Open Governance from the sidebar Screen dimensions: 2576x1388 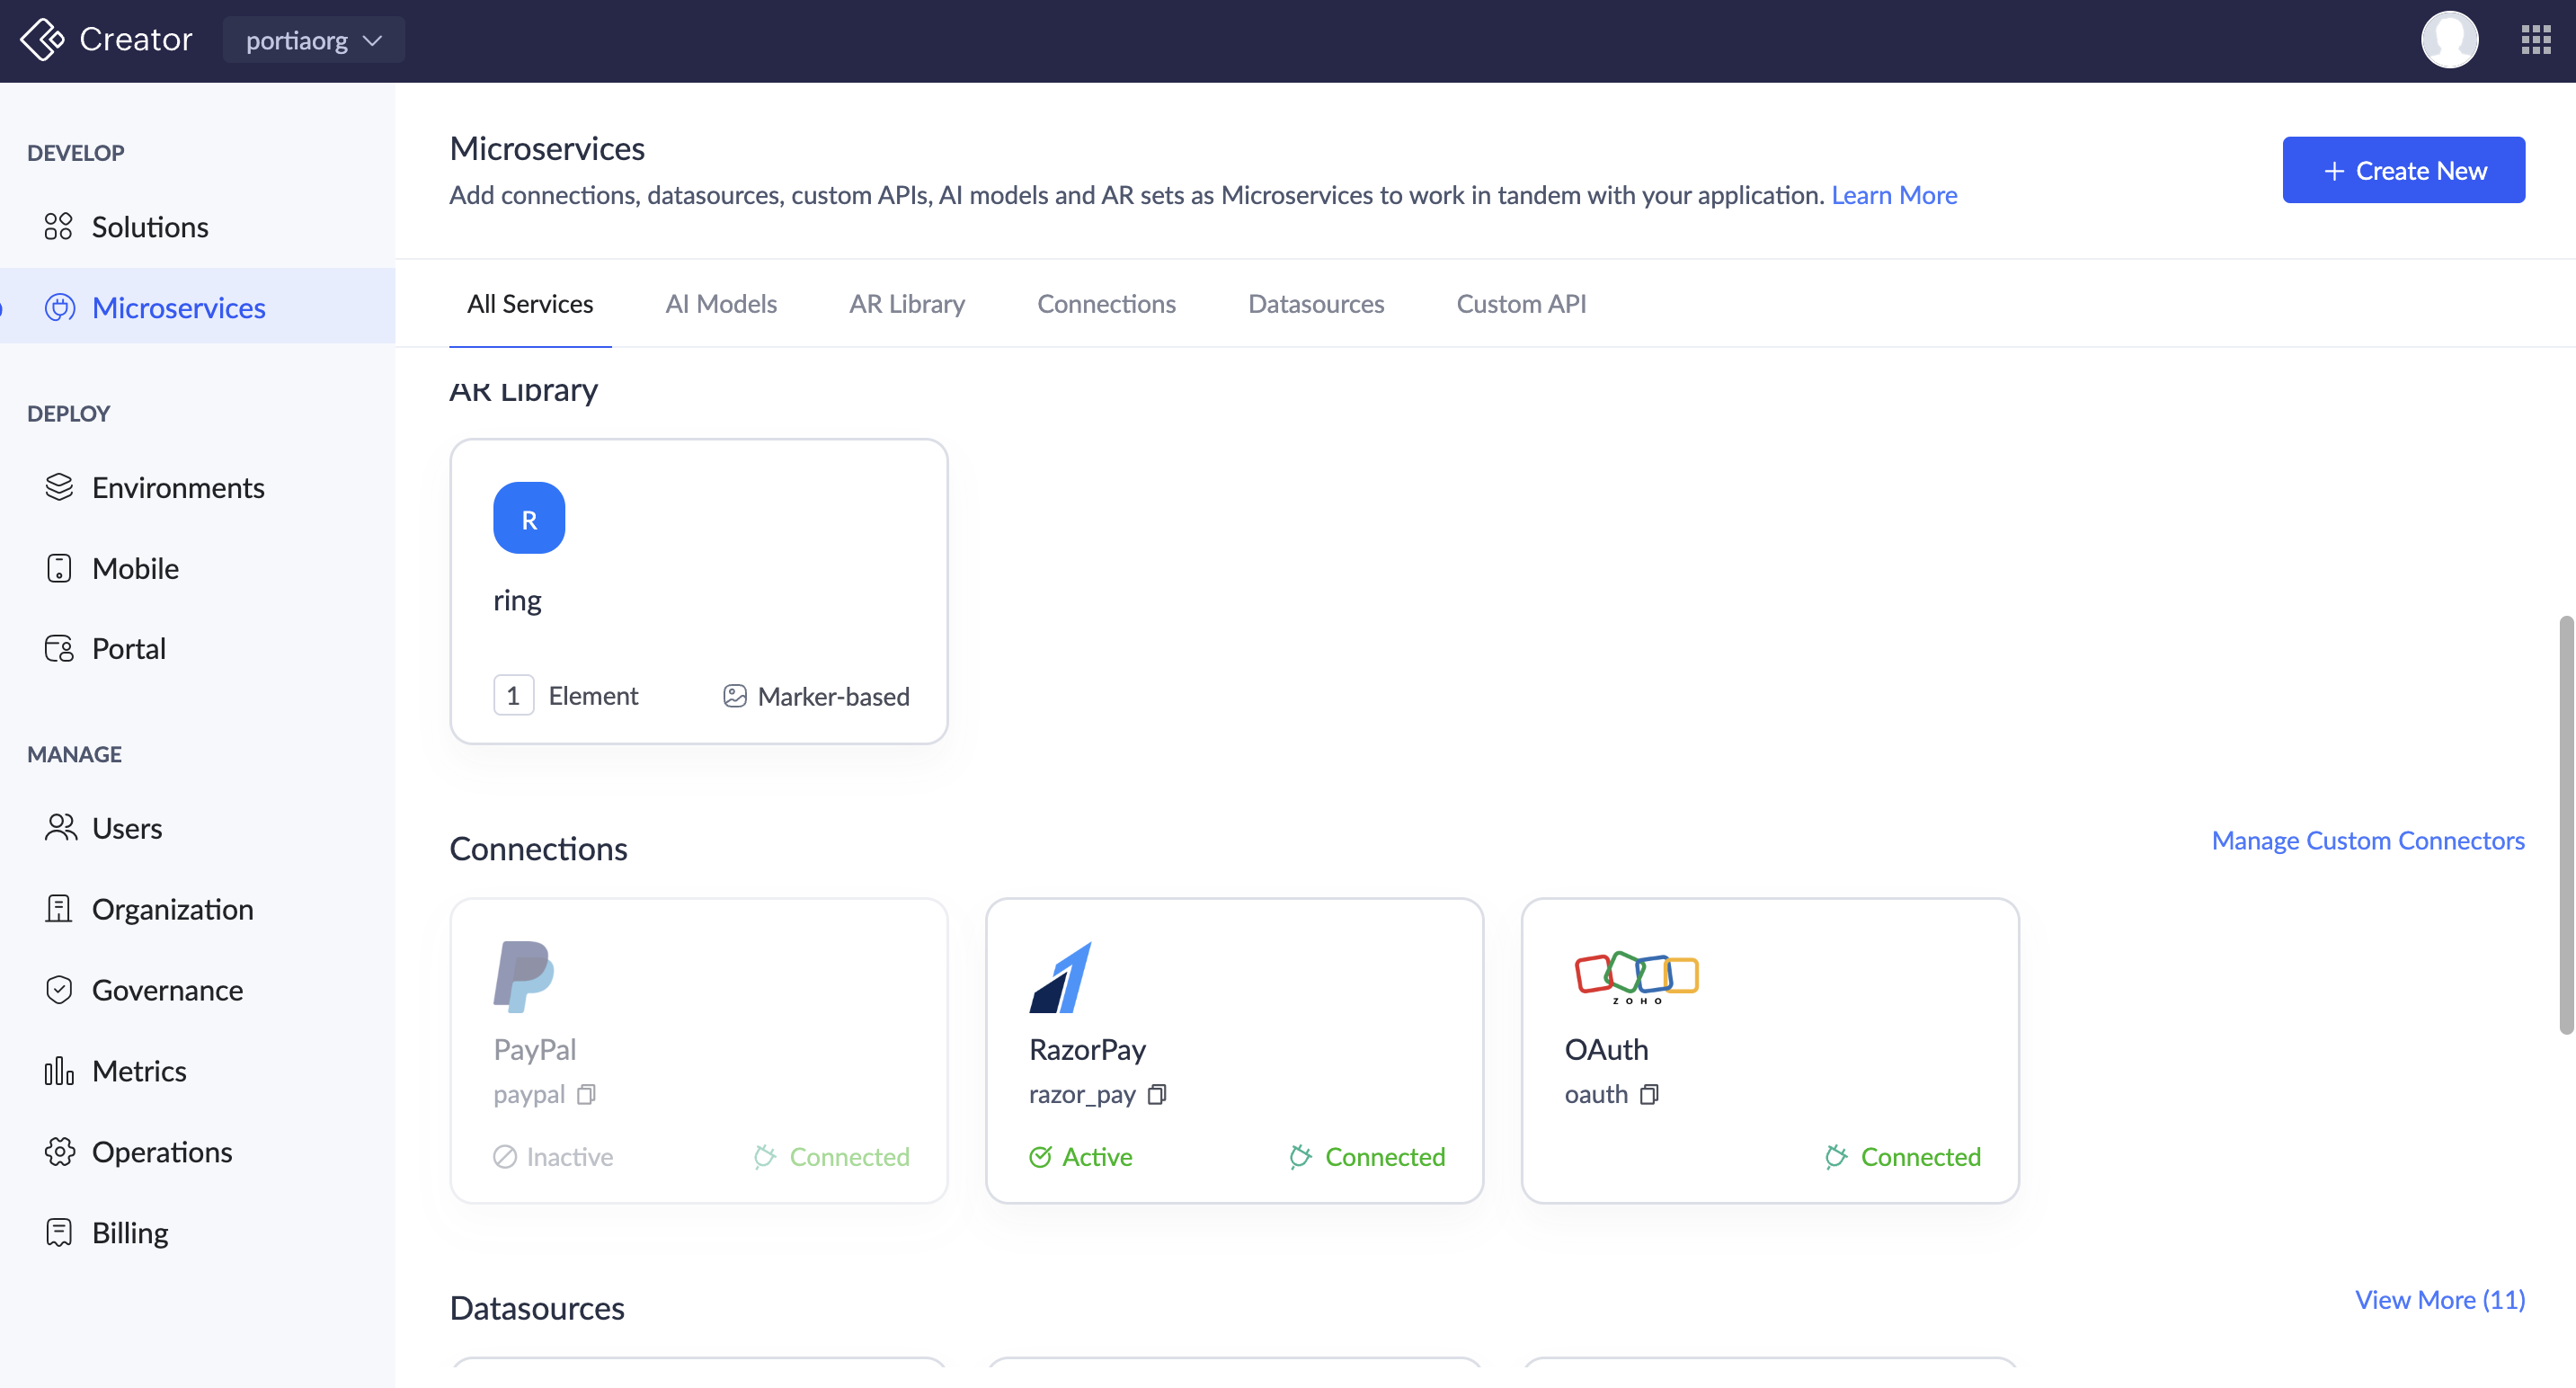tap(167, 989)
